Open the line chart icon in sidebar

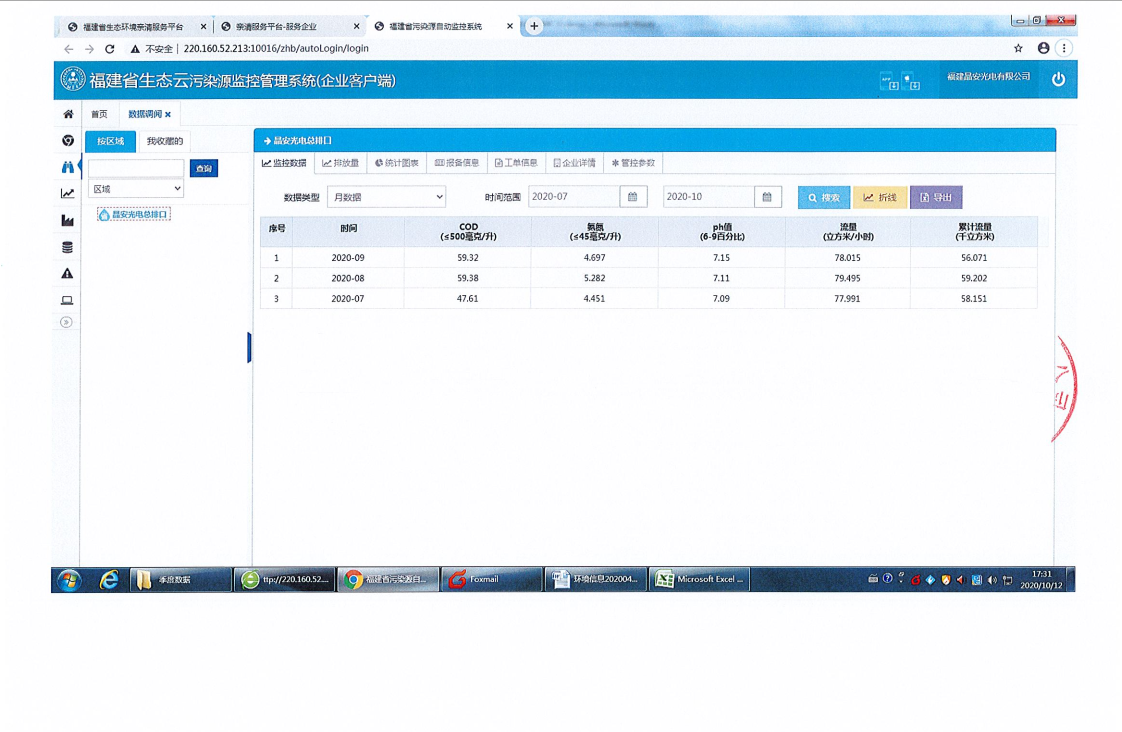[x=68, y=194]
